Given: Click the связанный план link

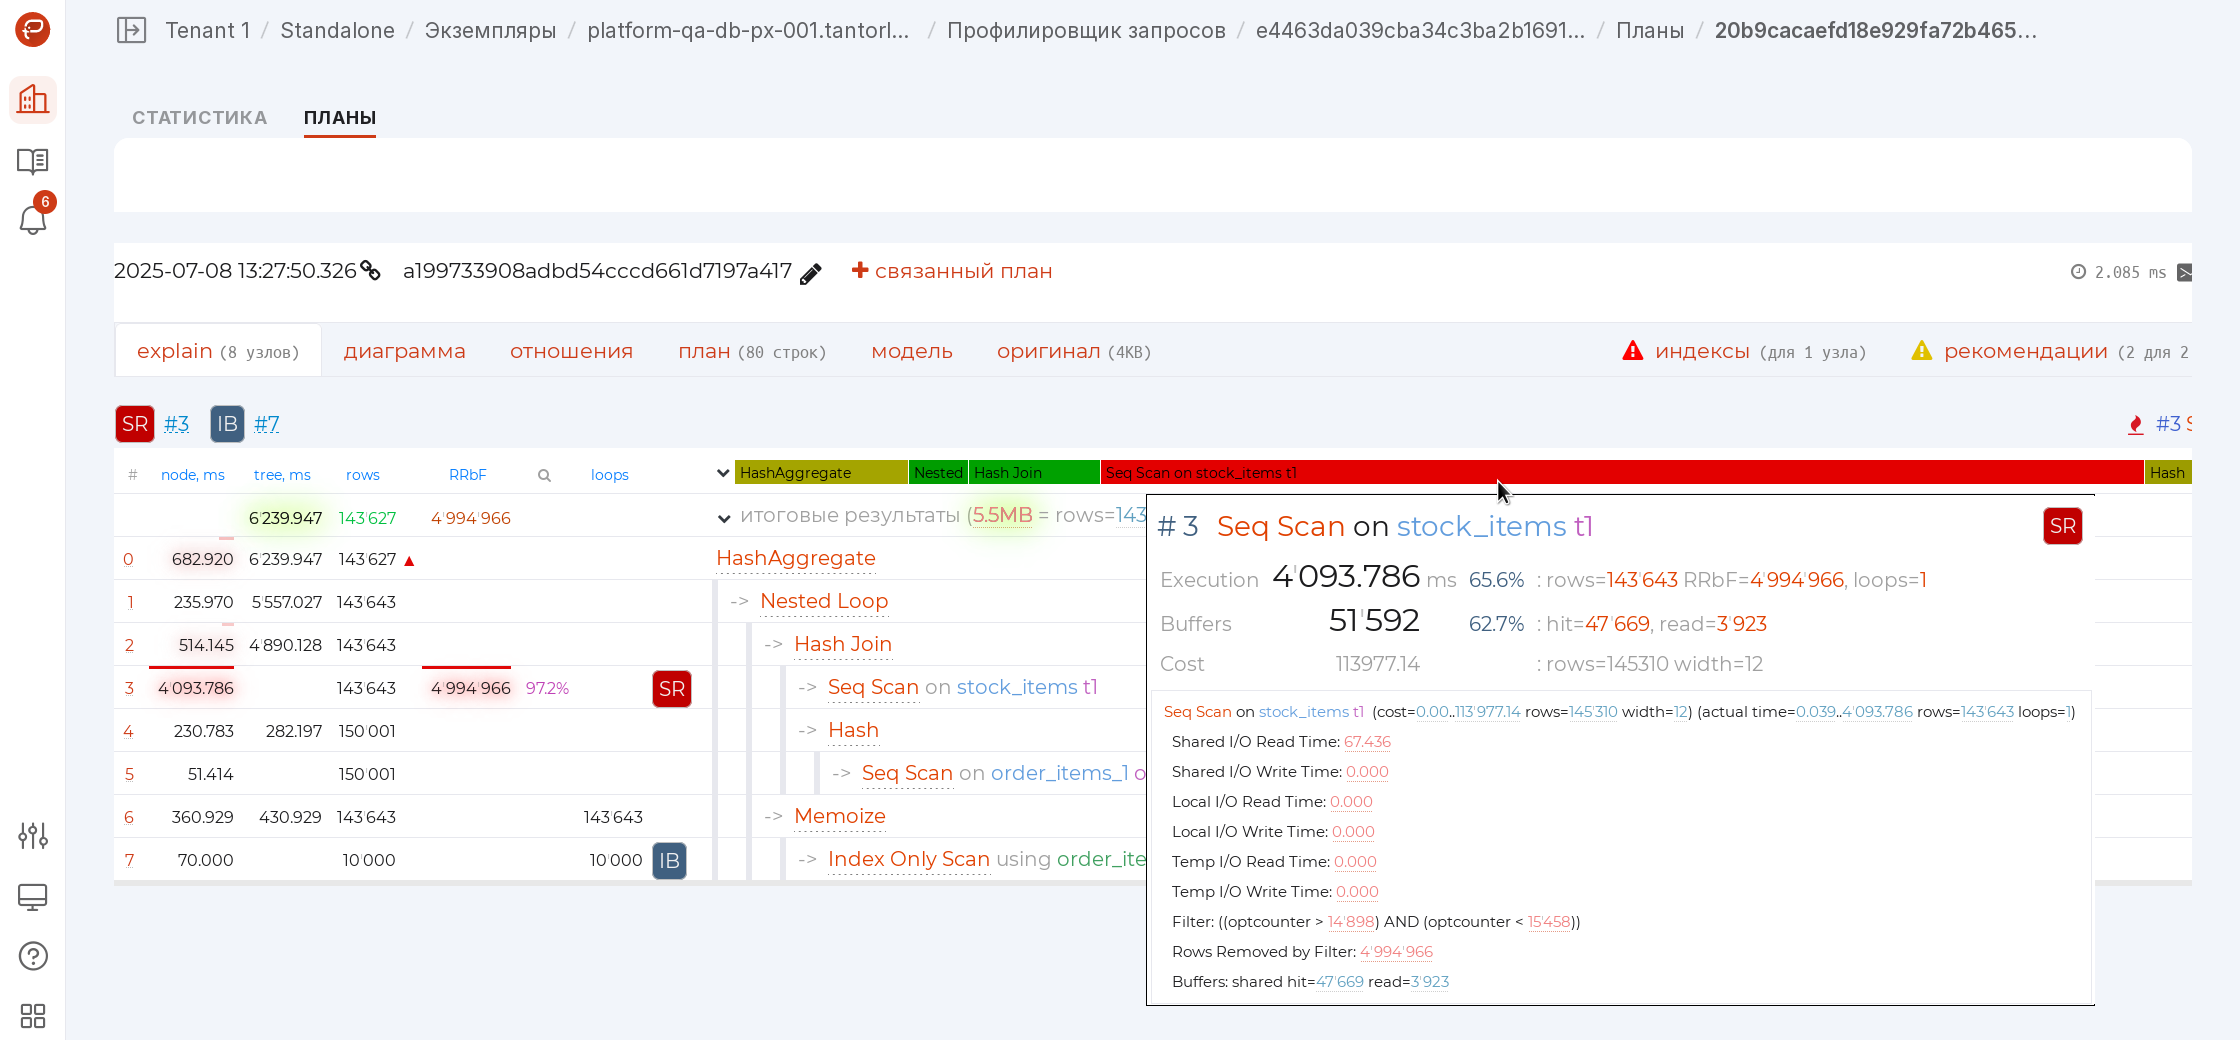Looking at the screenshot, I should (951, 271).
